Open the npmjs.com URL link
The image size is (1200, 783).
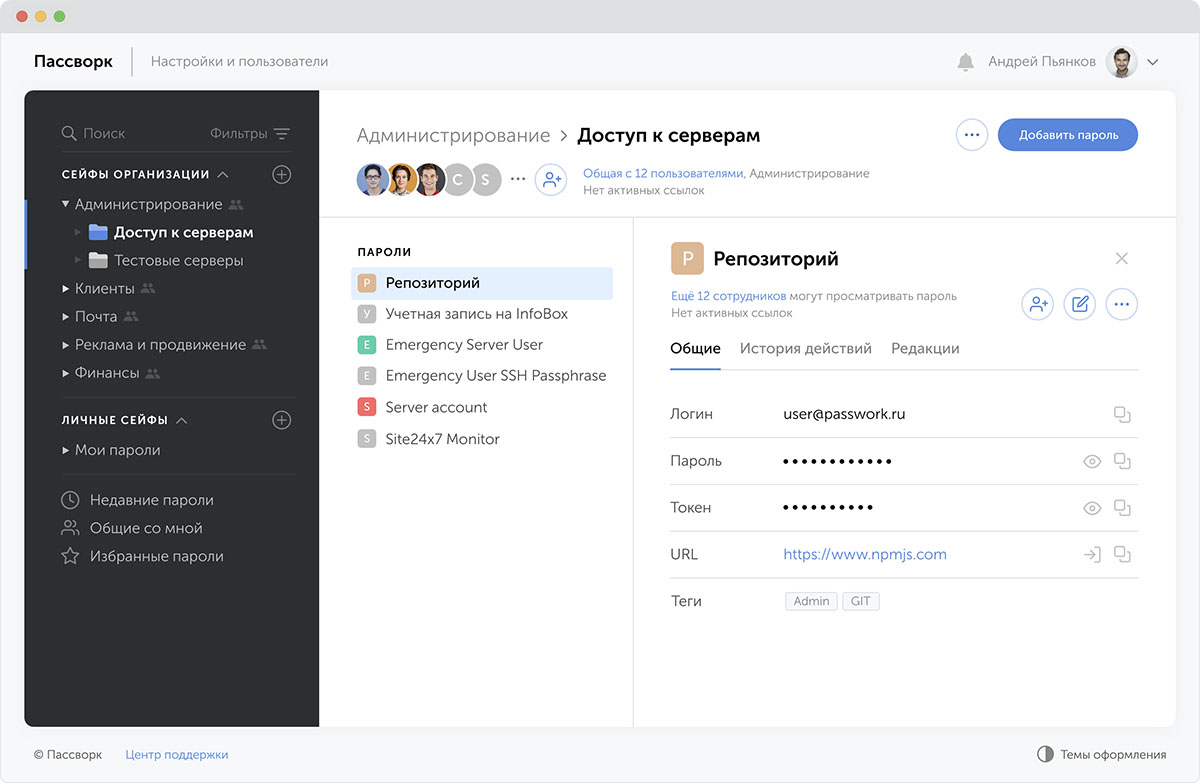(864, 554)
